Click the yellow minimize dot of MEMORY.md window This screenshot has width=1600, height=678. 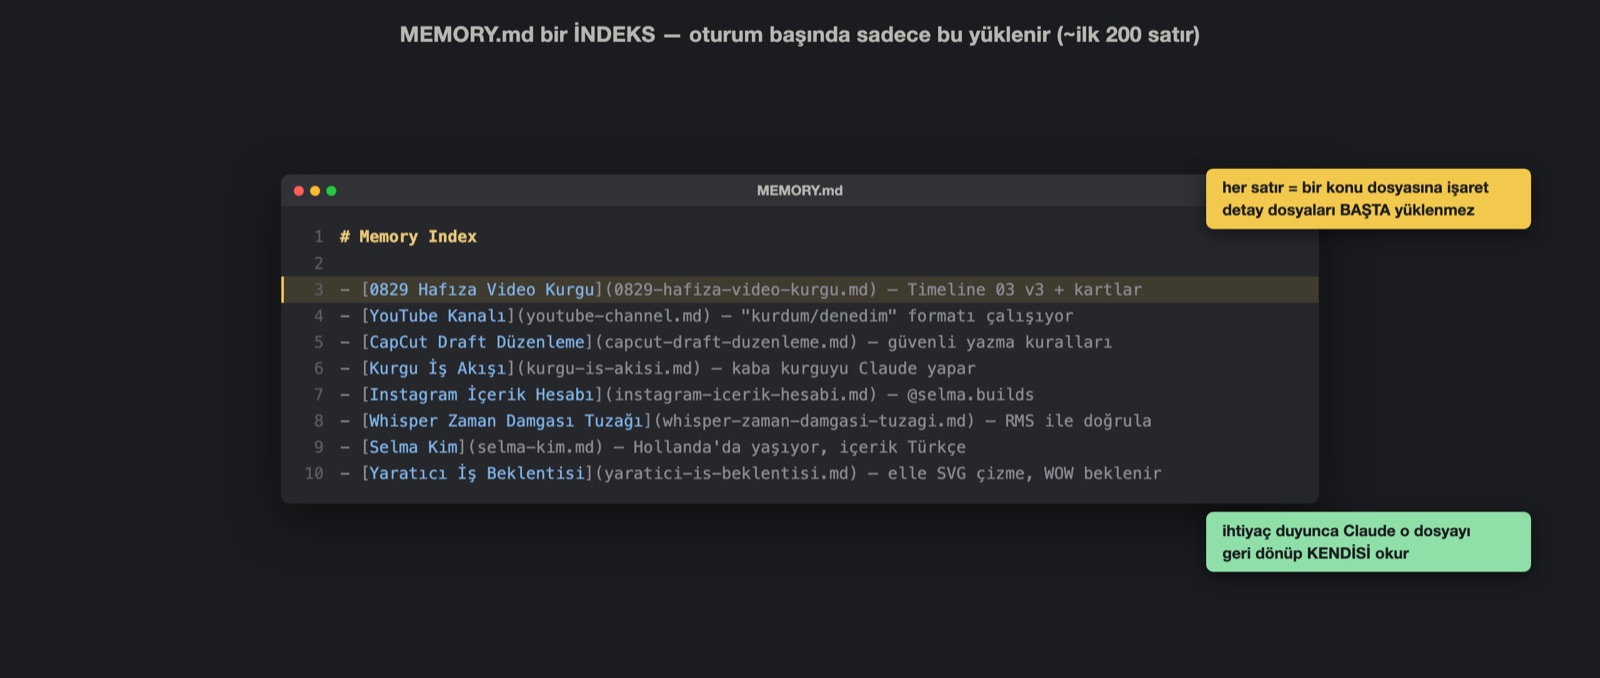point(315,191)
